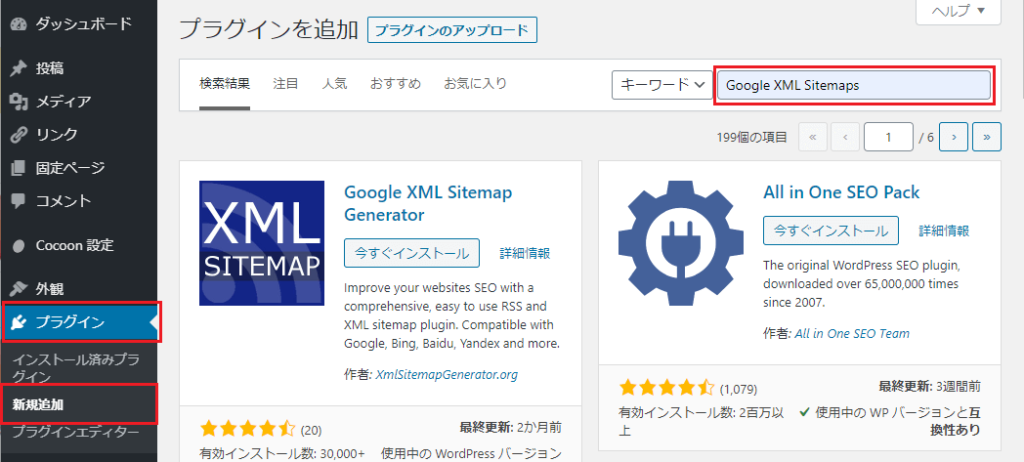
Task: Open 詳細情報 for All in One SEO Pack
Action: tap(944, 230)
